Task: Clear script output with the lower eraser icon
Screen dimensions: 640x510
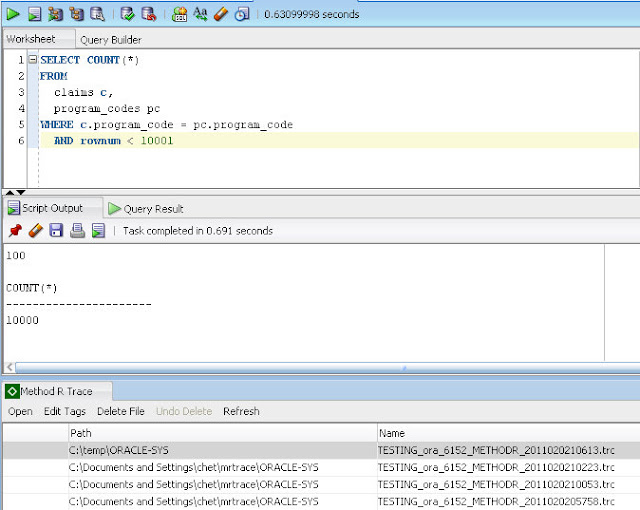Action: point(35,231)
